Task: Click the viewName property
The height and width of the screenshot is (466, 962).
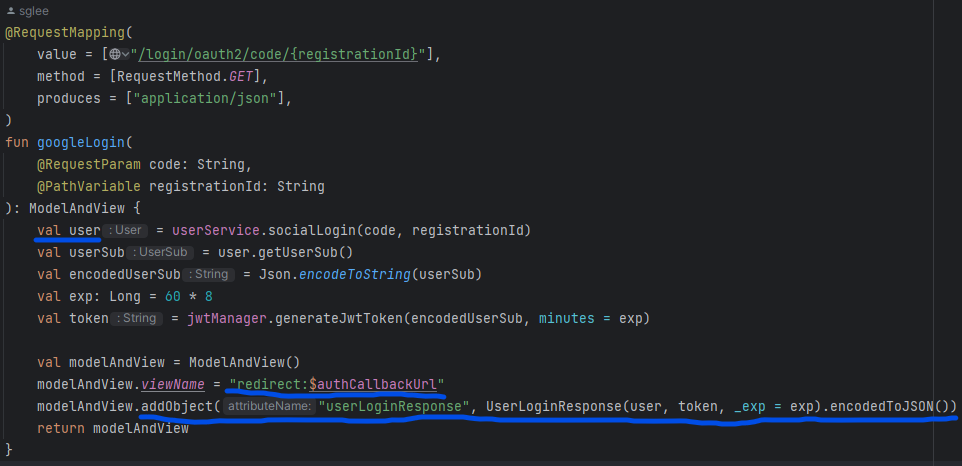Action: point(173,384)
